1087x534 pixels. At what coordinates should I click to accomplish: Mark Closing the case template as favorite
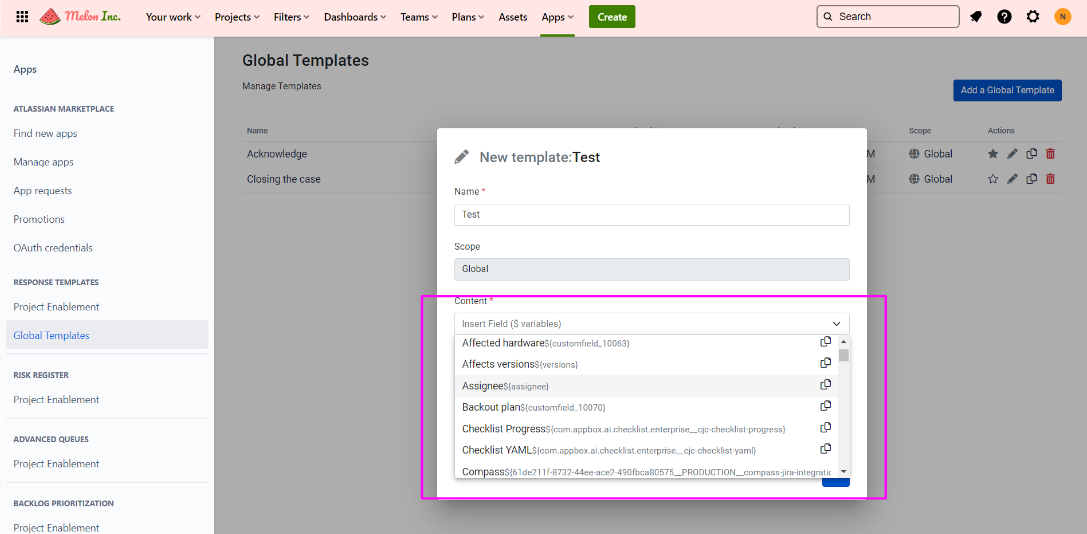click(993, 179)
